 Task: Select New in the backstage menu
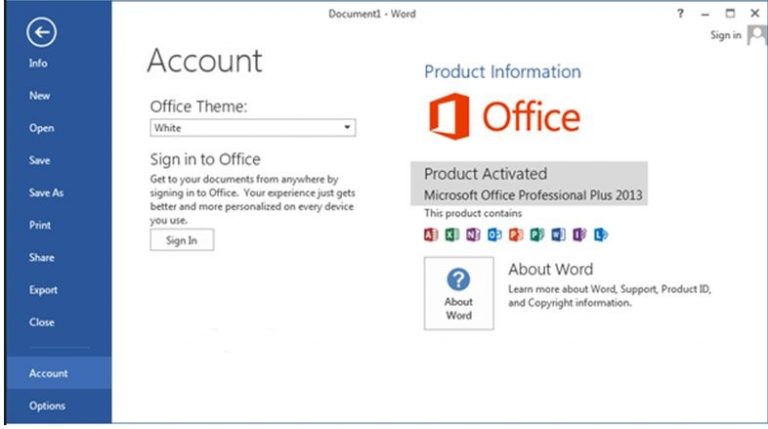[39, 95]
